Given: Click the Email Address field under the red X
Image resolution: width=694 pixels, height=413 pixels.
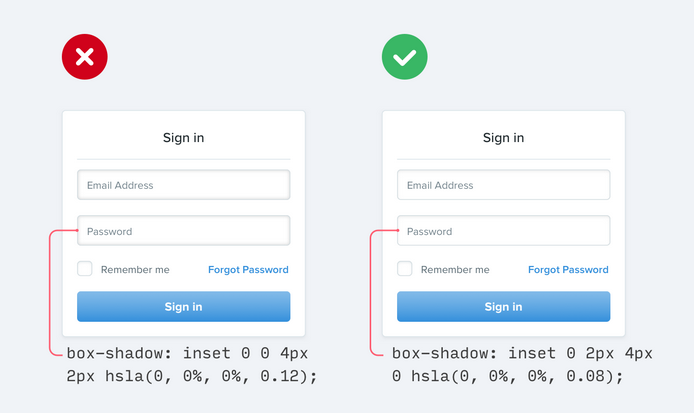Looking at the screenshot, I should click(184, 185).
